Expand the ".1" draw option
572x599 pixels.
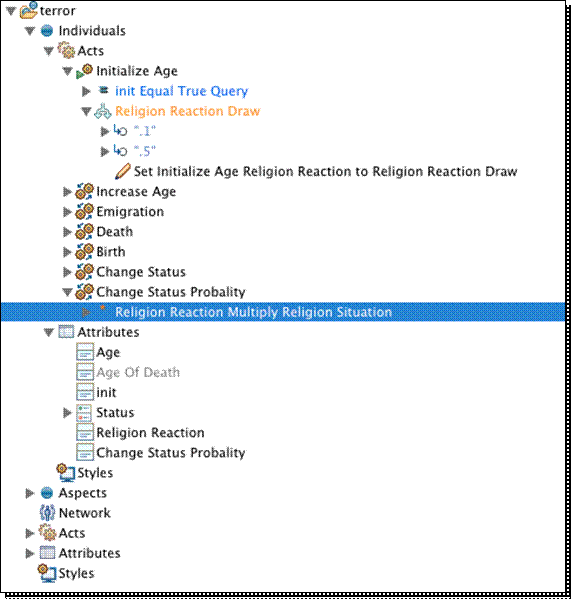(105, 132)
